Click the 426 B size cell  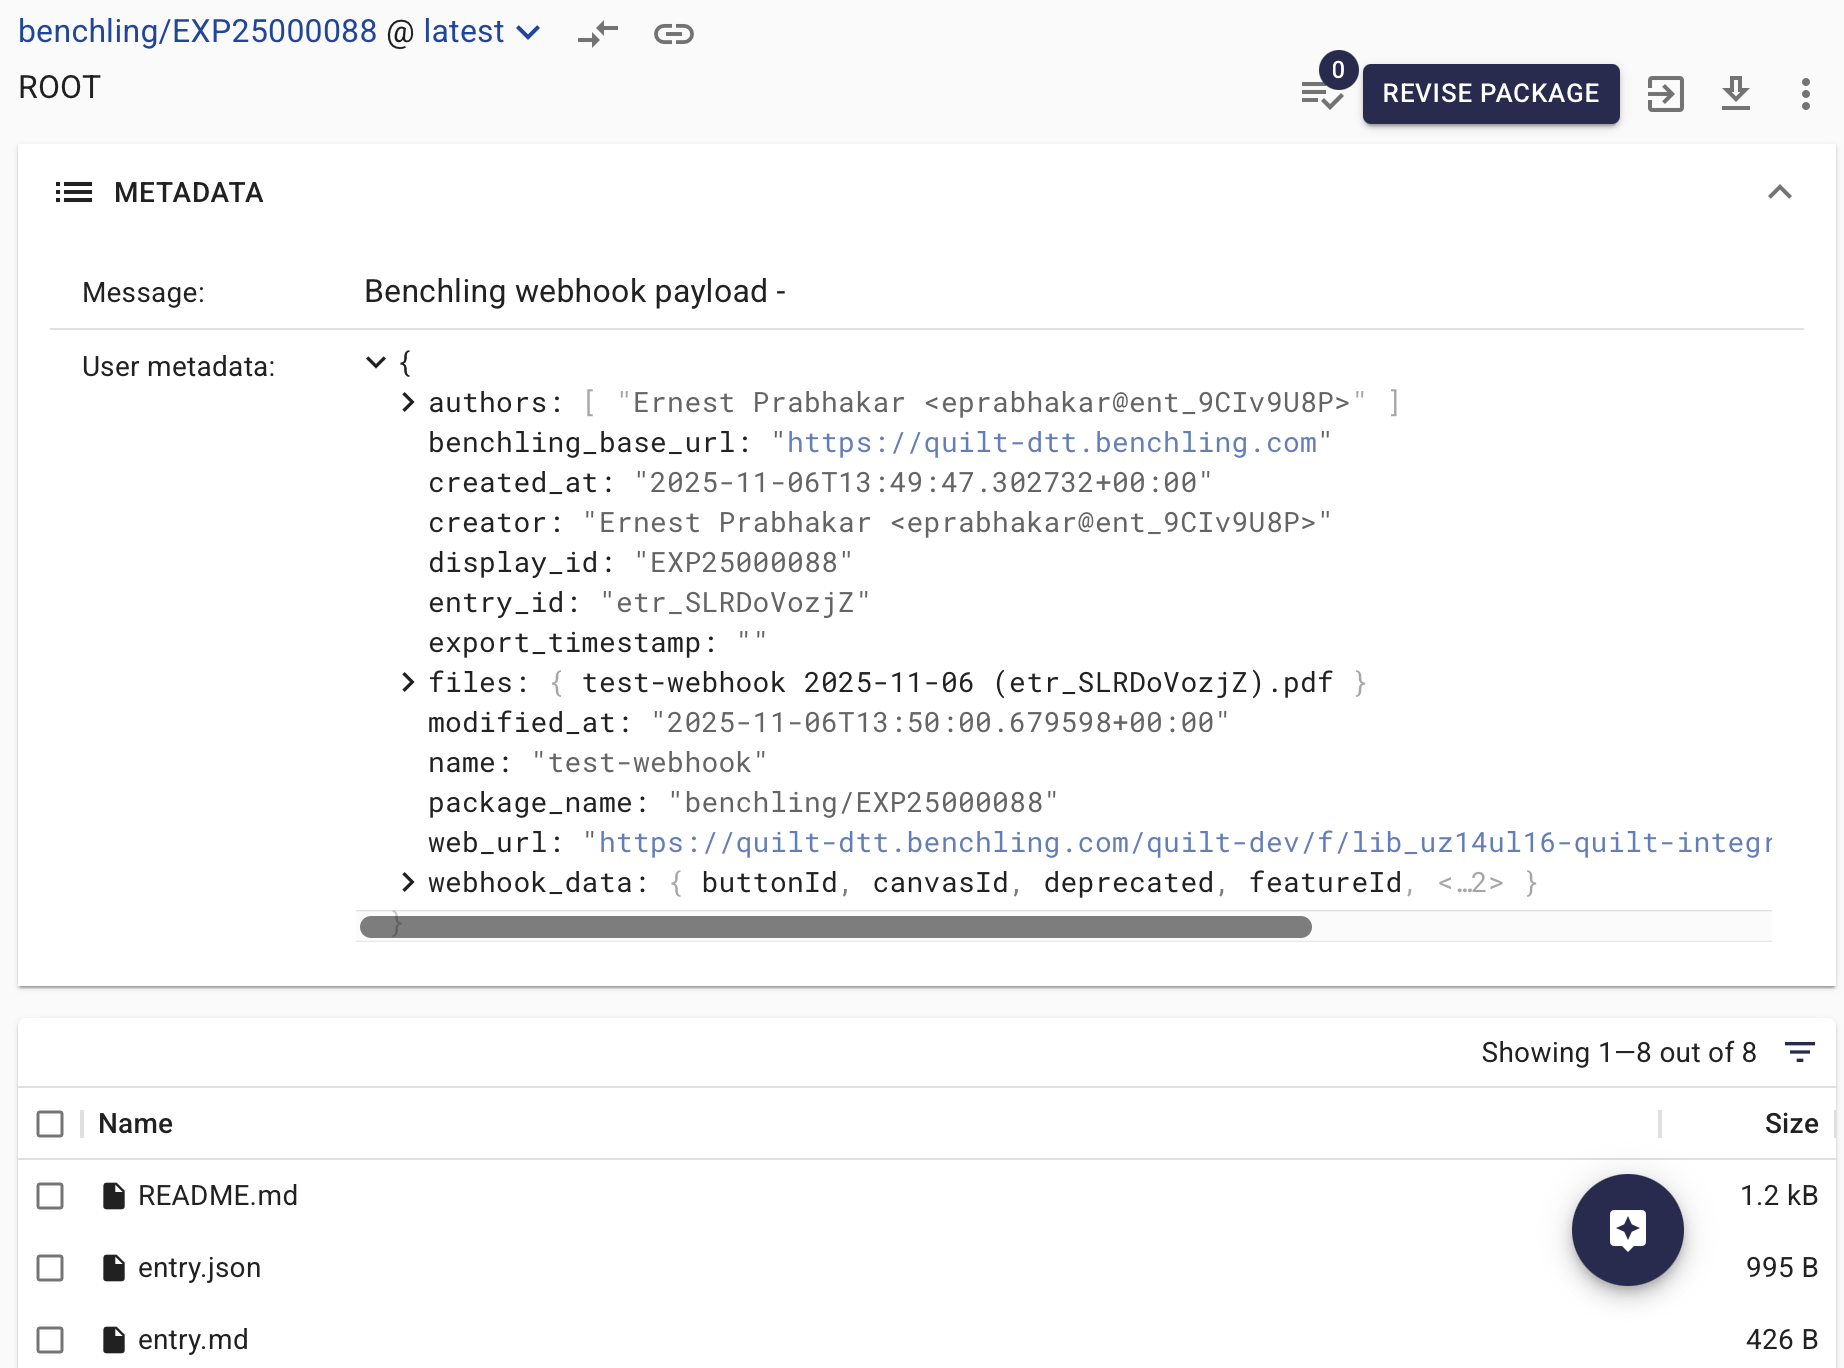coord(1782,1340)
